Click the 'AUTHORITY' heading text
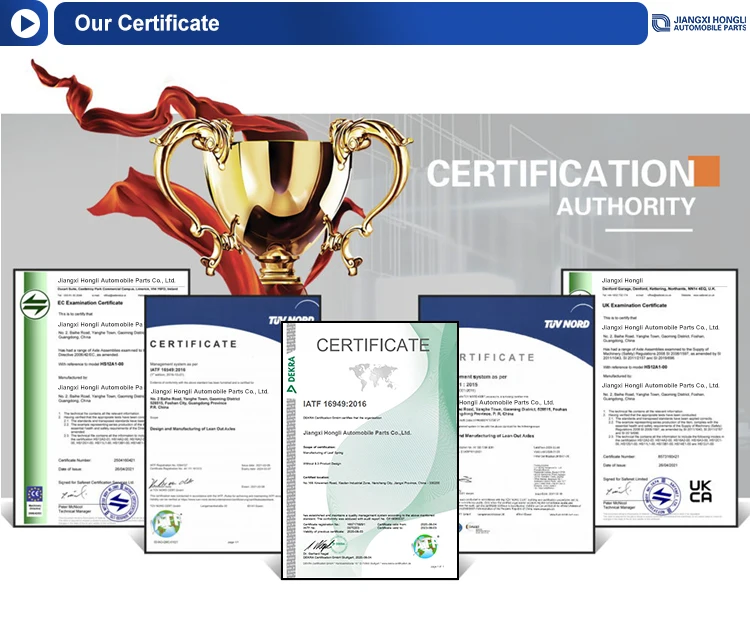 coord(626,207)
